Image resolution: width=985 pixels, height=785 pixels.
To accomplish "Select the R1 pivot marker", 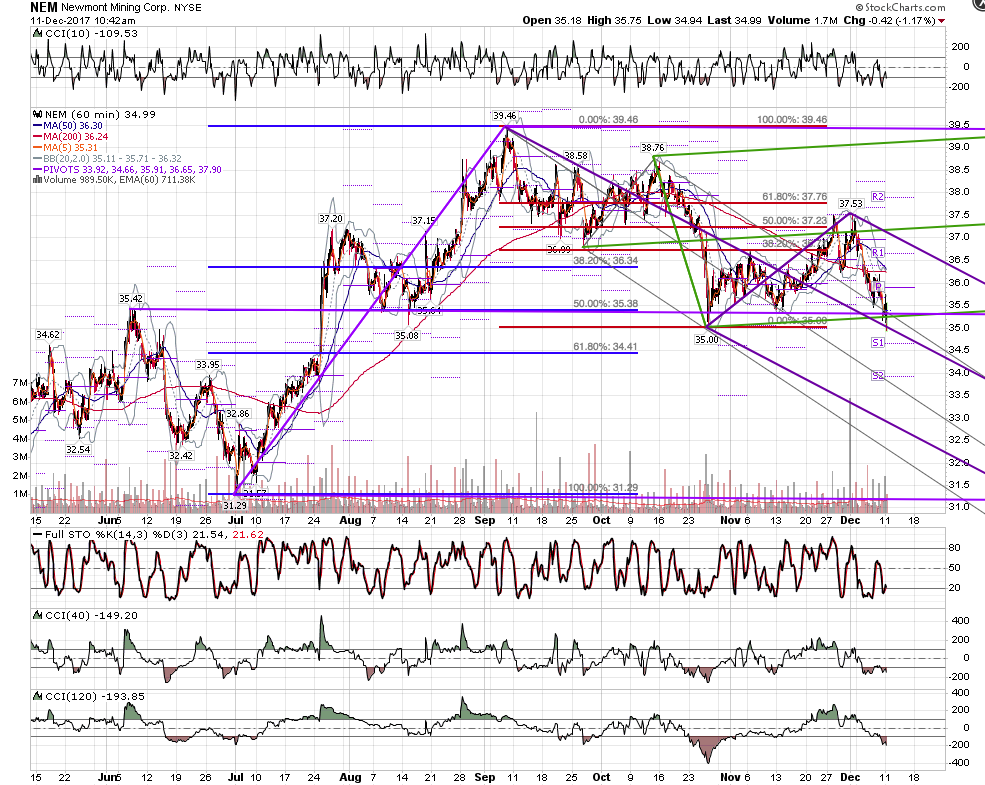I will pyautogui.click(x=878, y=252).
